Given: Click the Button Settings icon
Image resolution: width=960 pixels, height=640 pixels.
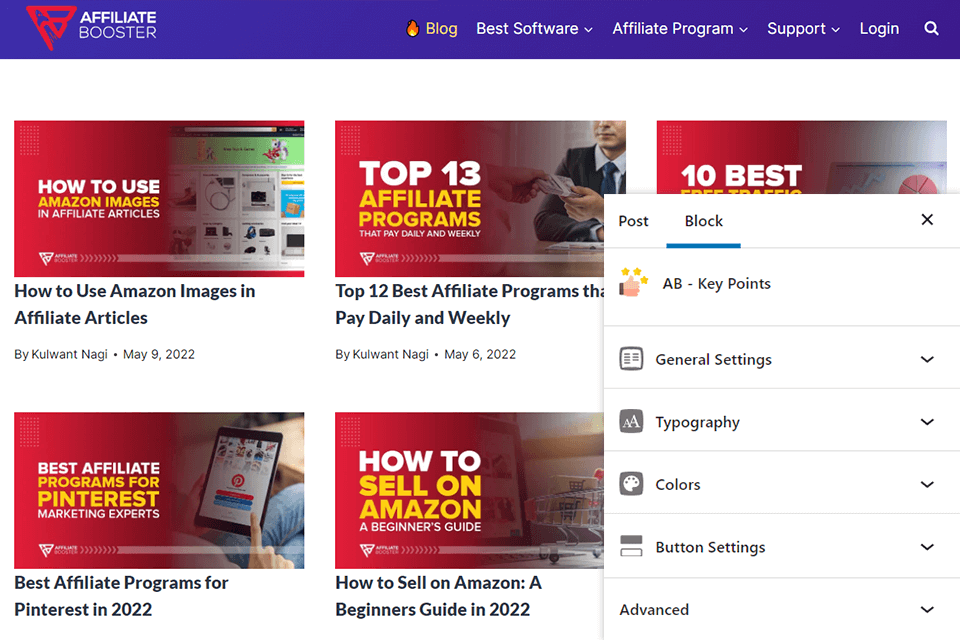Looking at the screenshot, I should point(631,546).
